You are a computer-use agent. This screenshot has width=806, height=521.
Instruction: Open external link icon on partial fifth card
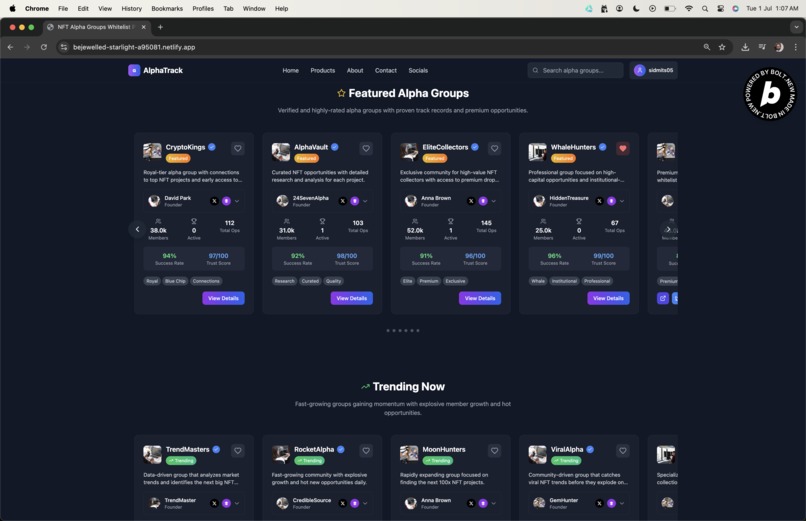[x=663, y=298]
